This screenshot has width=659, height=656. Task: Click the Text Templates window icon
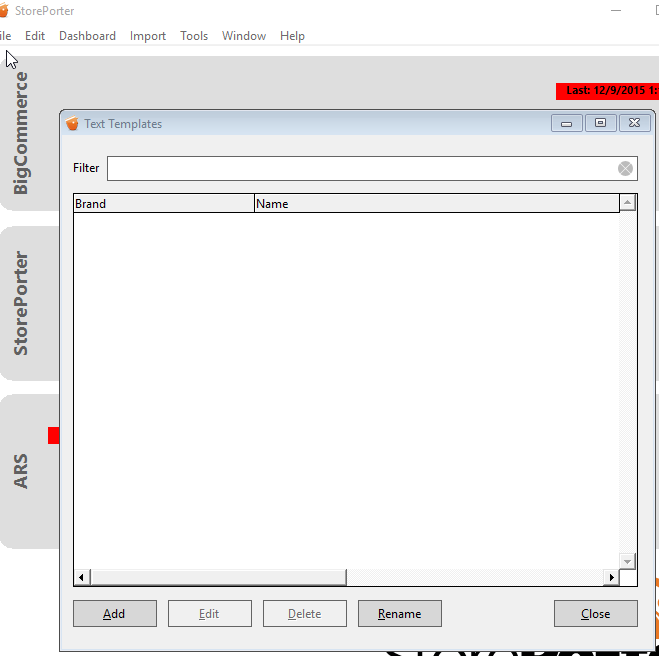[72, 124]
